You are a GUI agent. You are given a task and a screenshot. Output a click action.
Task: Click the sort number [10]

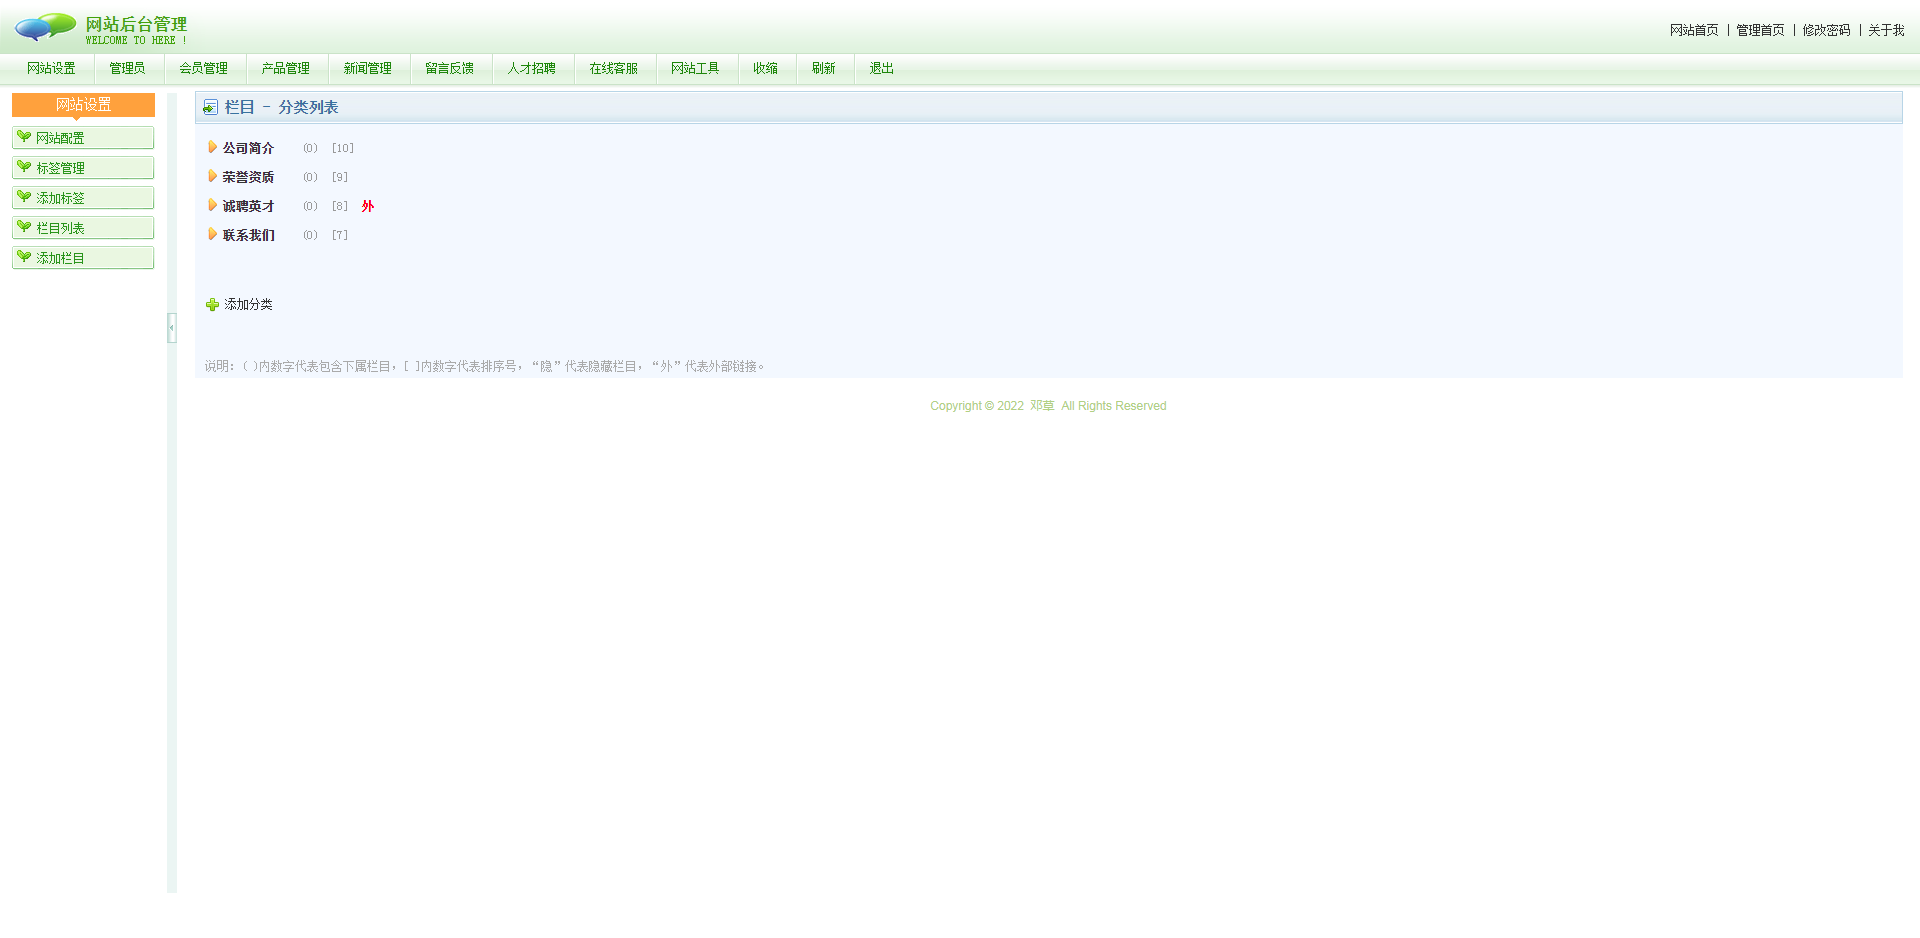tap(343, 148)
